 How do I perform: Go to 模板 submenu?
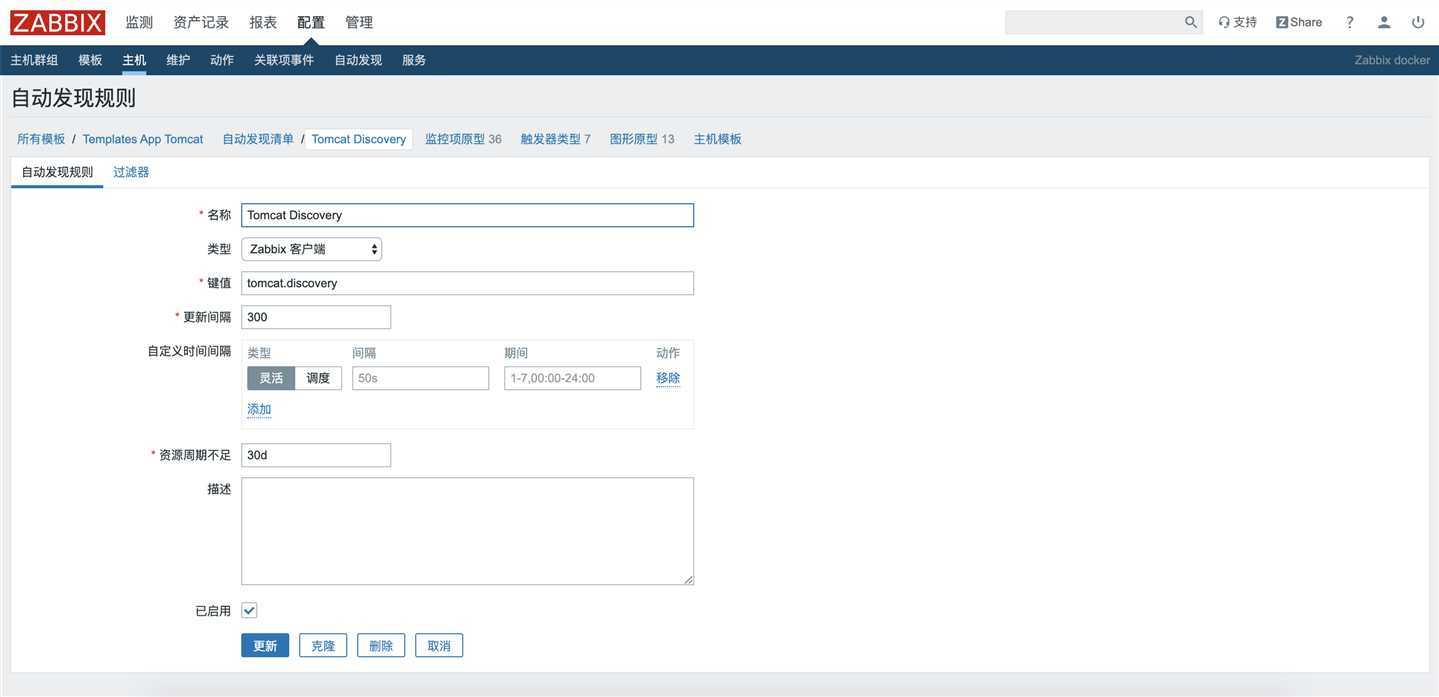click(90, 60)
